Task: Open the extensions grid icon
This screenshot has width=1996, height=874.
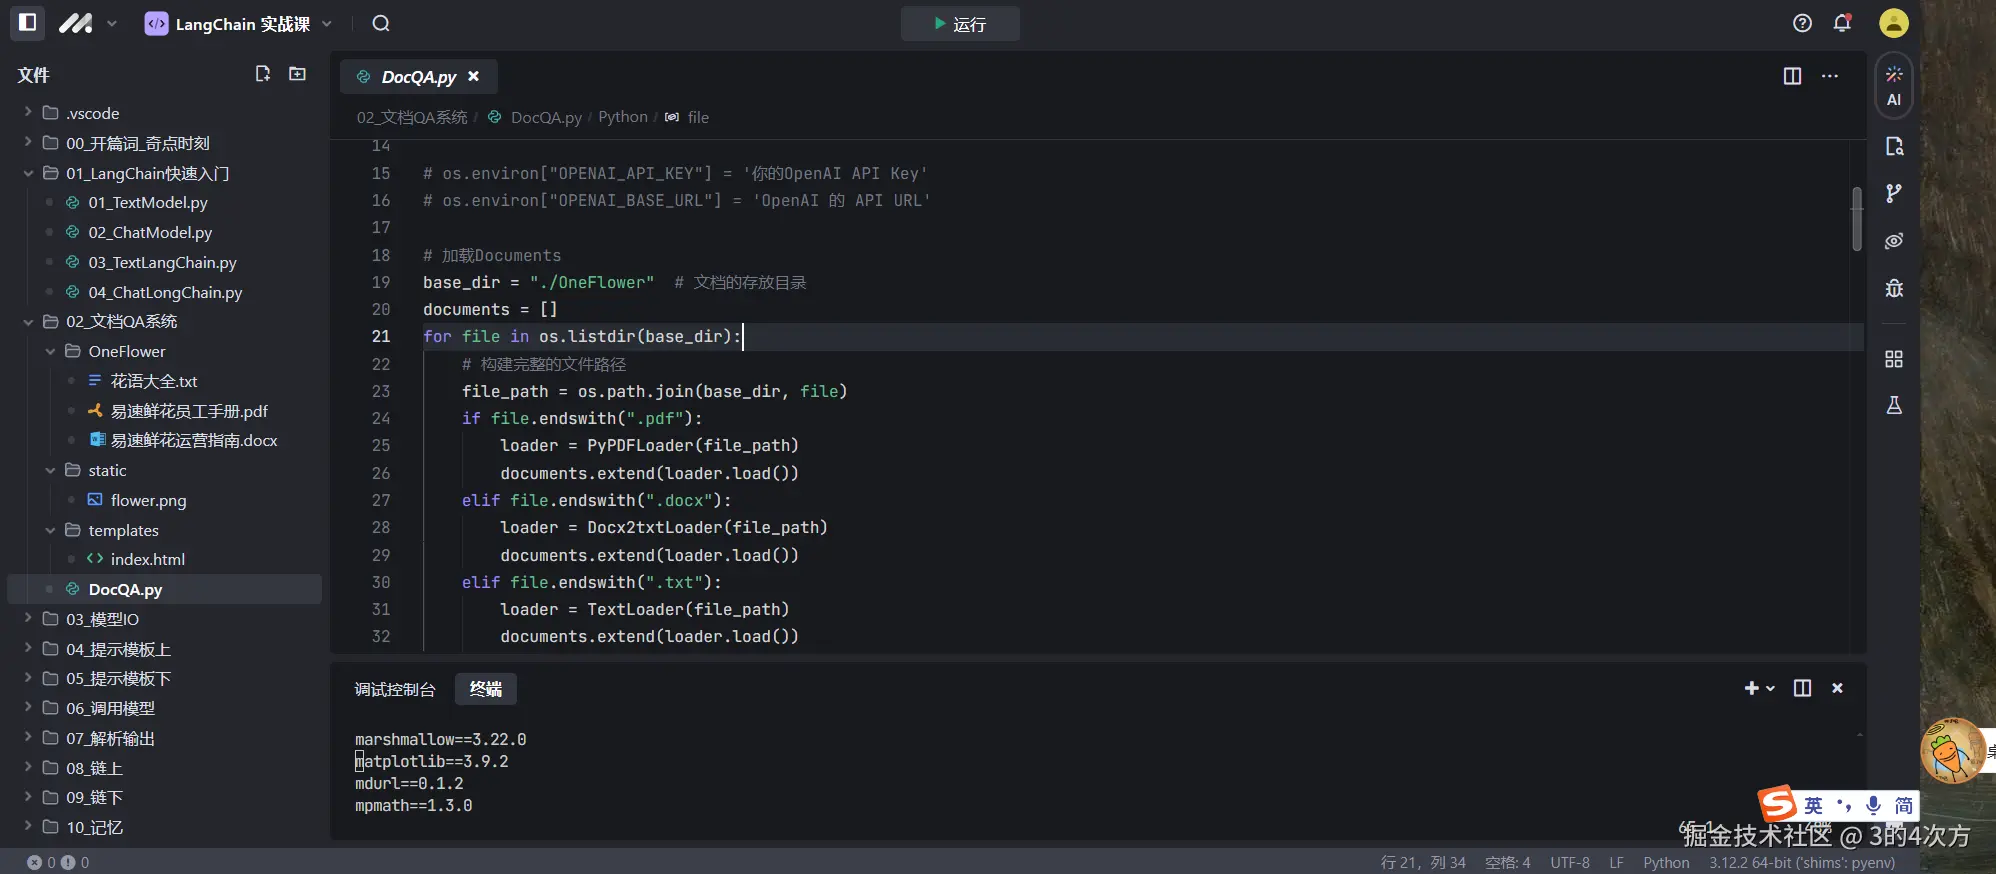Action: tap(1893, 359)
